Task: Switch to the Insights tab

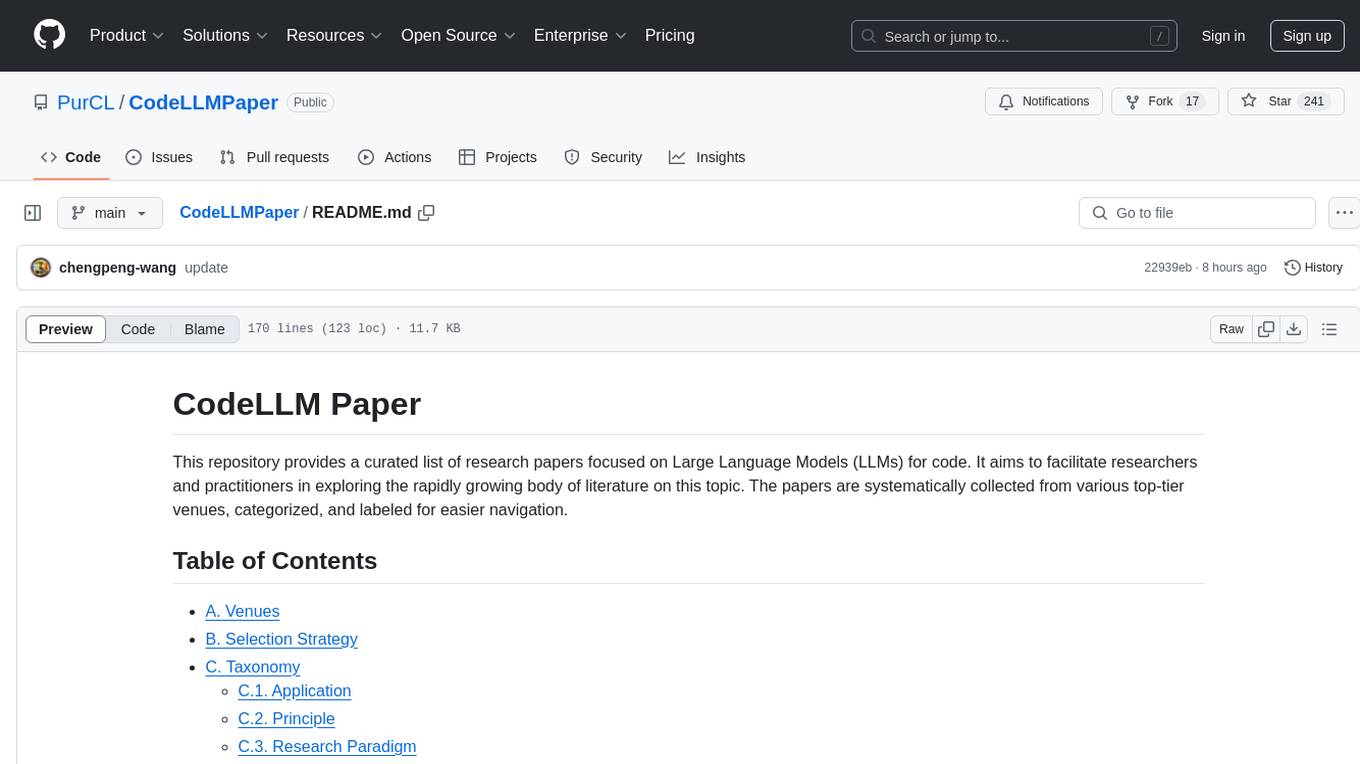Action: [707, 157]
